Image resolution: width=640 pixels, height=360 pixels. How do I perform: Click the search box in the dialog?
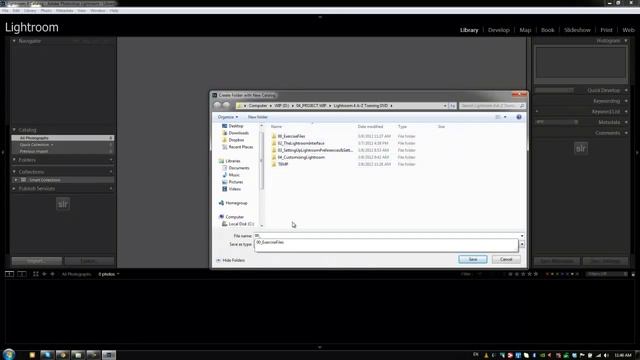pos(492,106)
